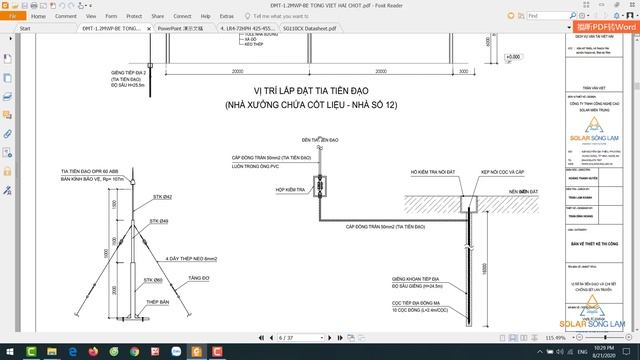Select facing pages view mode icon

click(x=524, y=338)
